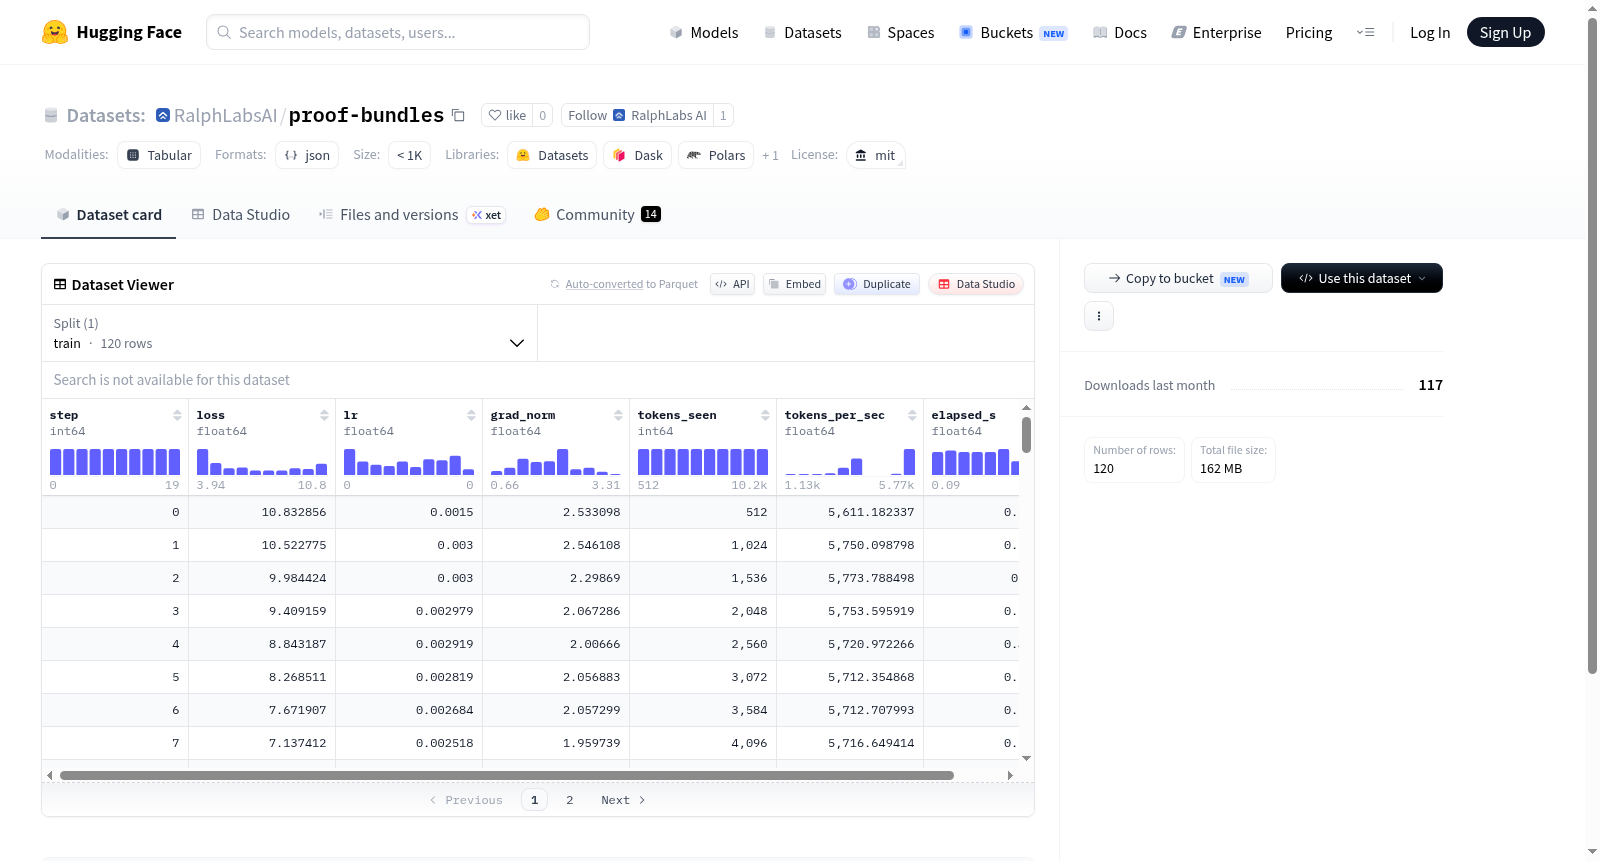The image size is (1600, 861).
Task: Open the RalphLabsAI organization link
Action: tap(226, 115)
